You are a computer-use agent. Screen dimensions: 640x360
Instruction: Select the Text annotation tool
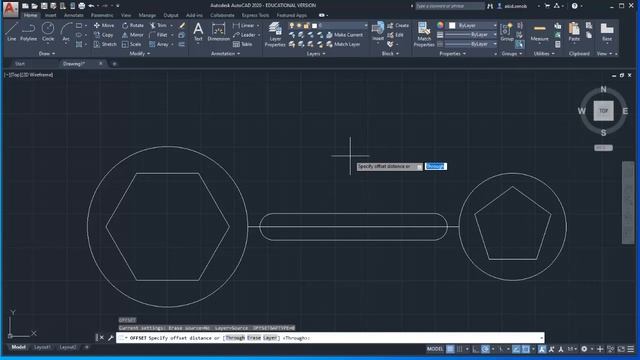[x=198, y=32]
